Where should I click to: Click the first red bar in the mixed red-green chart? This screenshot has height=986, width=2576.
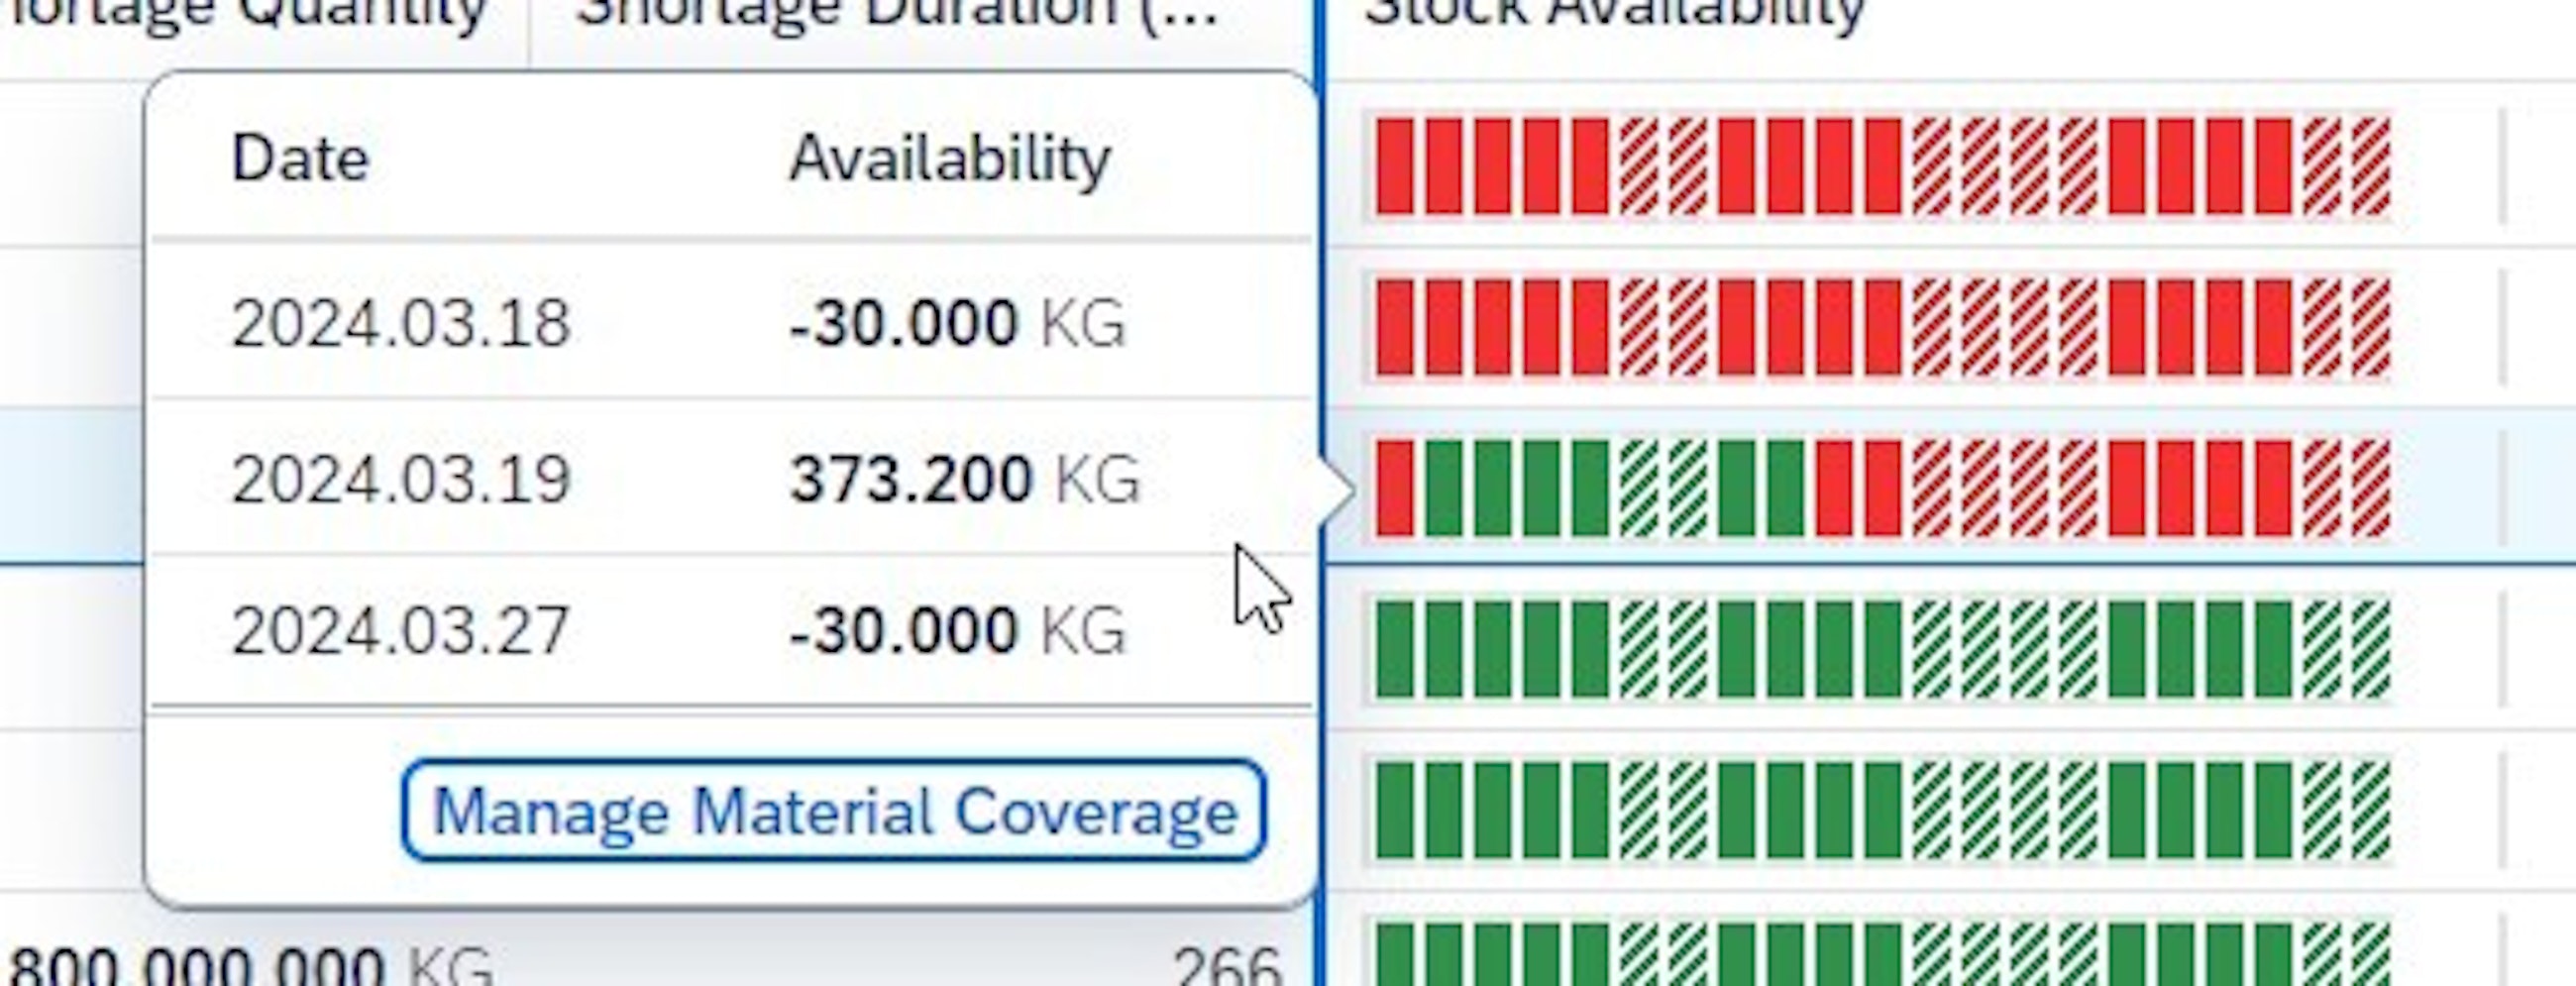coord(1394,489)
